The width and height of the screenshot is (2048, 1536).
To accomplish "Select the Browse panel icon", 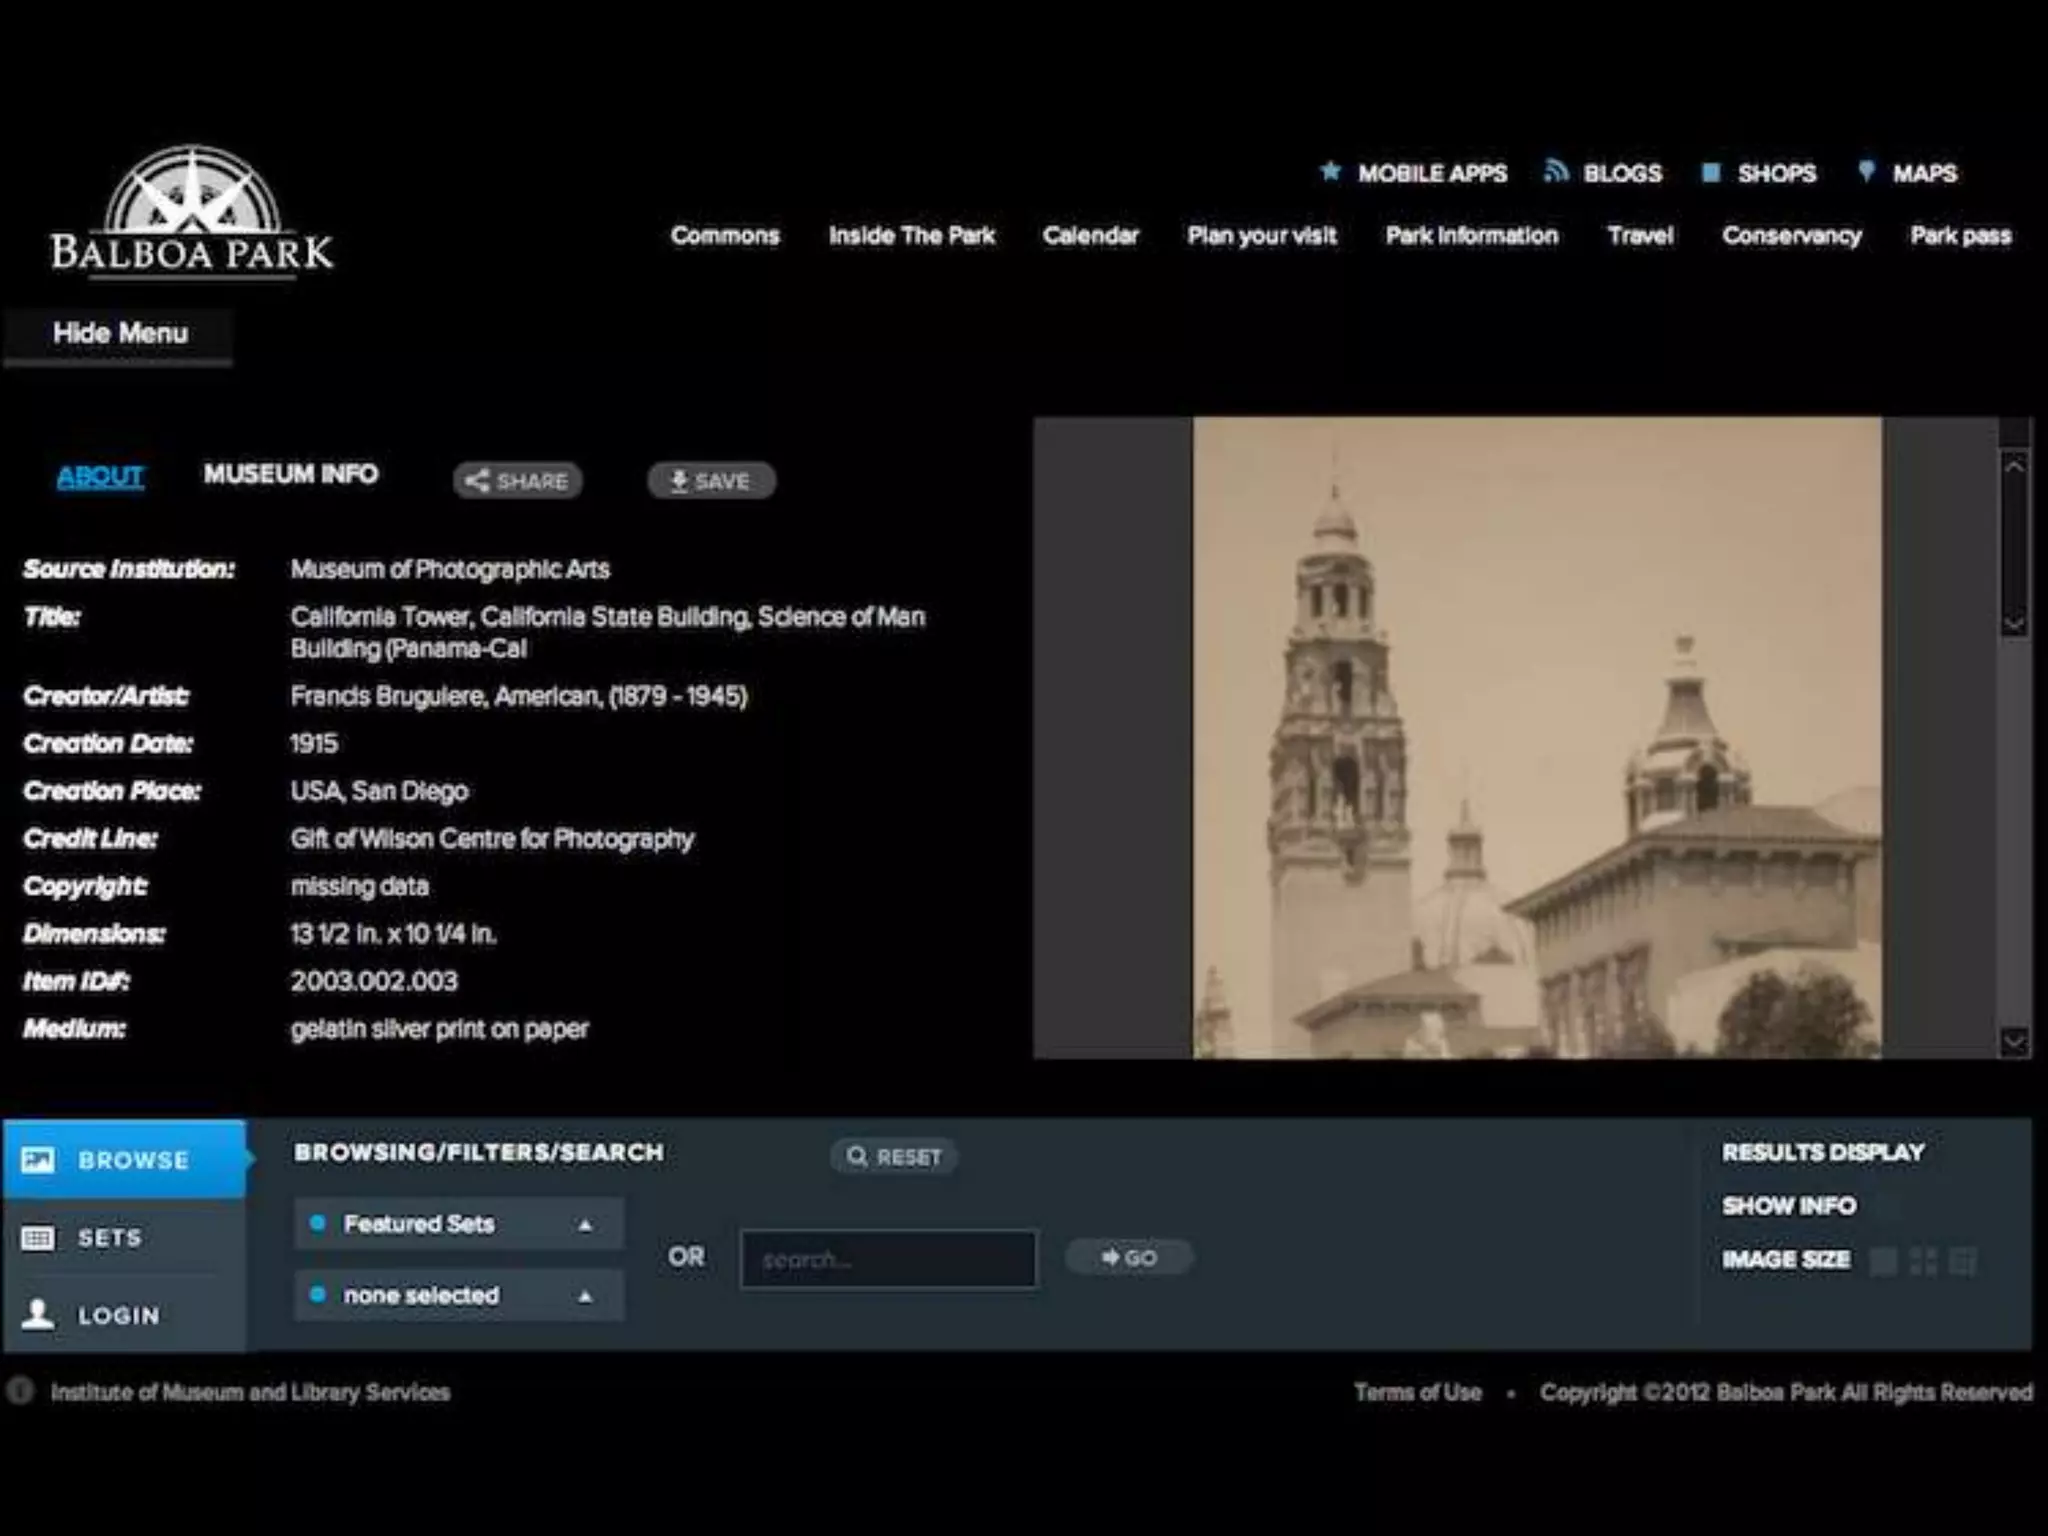I will pos(38,1160).
